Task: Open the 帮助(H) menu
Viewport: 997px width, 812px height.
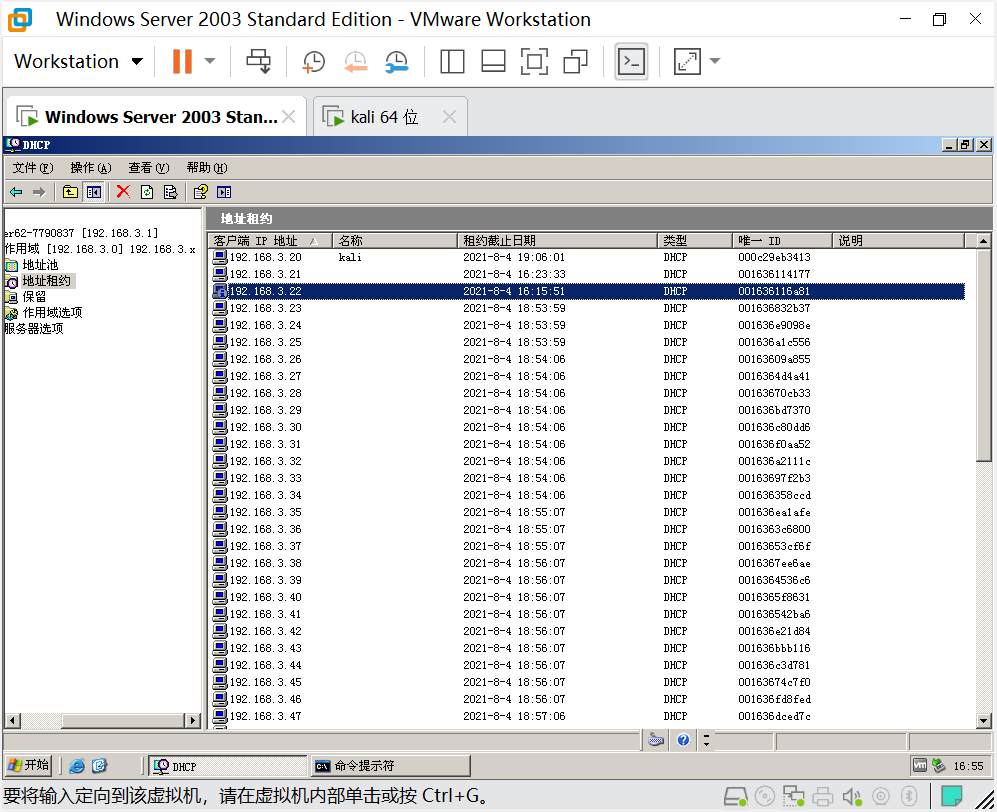Action: point(207,168)
